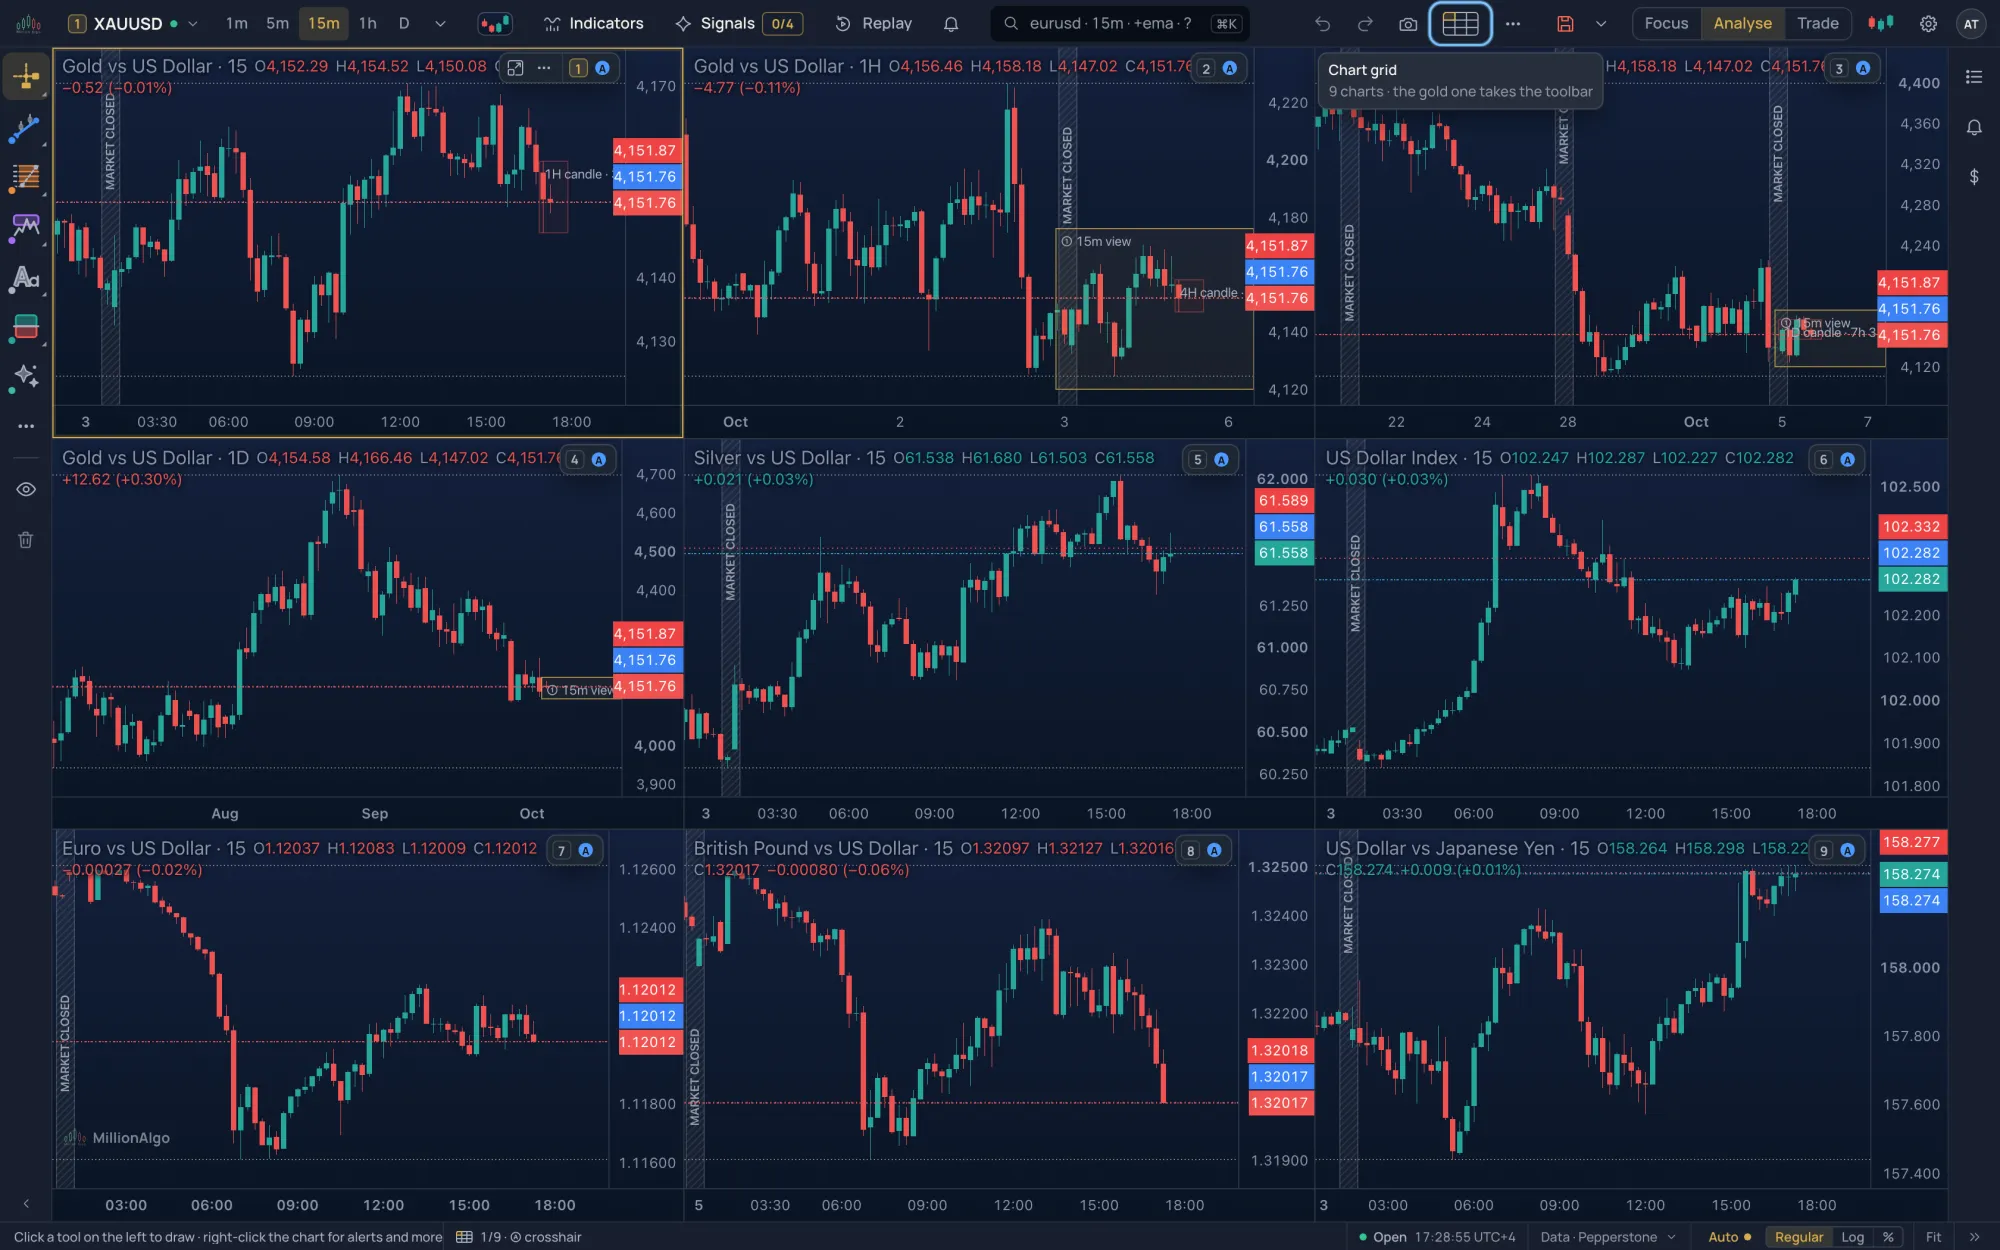Image resolution: width=2000 pixels, height=1250 pixels.
Task: Toggle Auto scale in the status bar
Action: click(1729, 1237)
